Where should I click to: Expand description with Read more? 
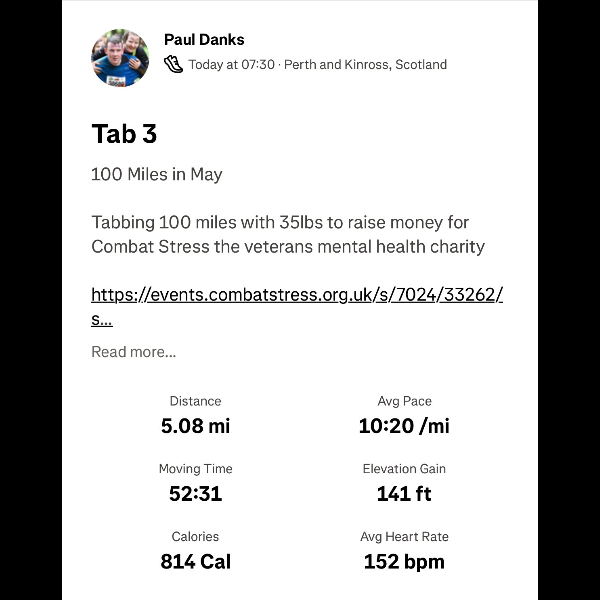pos(134,352)
